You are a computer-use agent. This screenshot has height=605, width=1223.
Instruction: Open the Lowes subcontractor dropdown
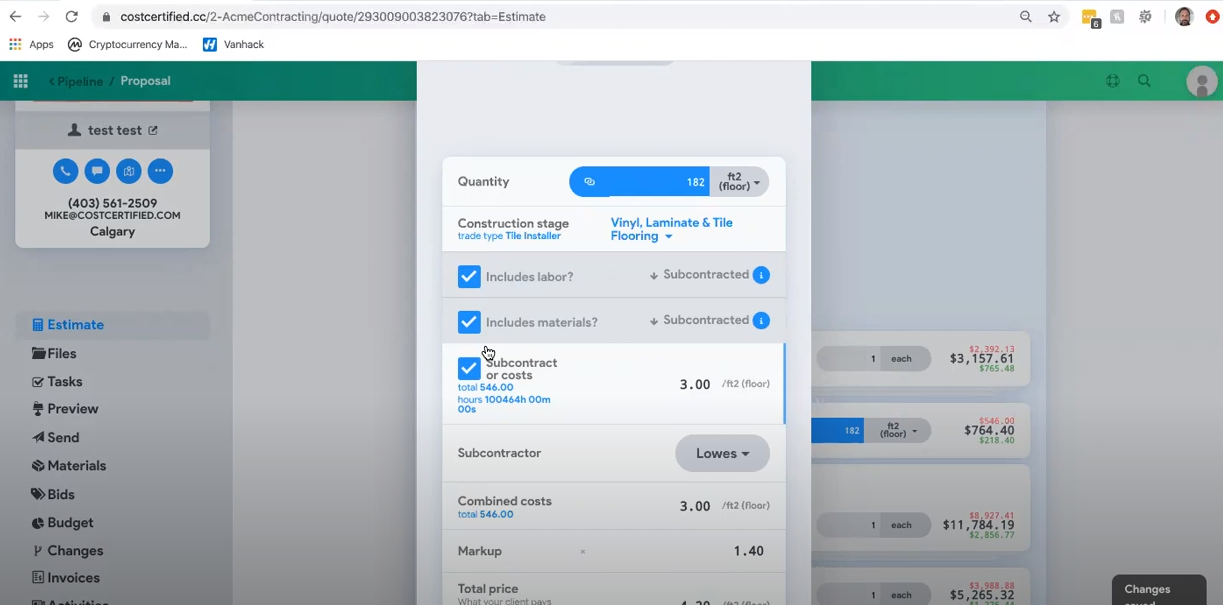click(722, 453)
